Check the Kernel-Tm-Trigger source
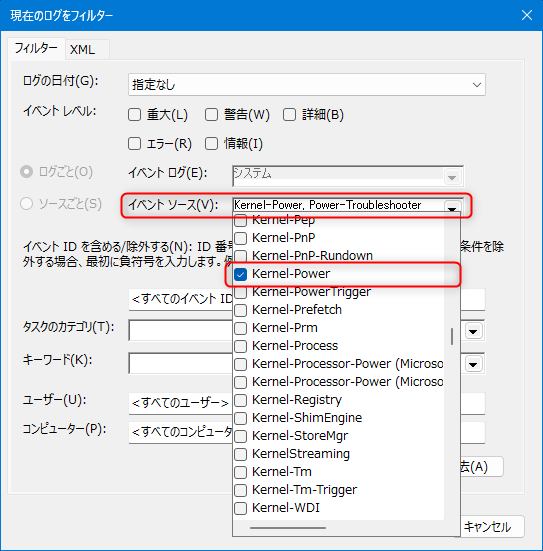 [240, 490]
